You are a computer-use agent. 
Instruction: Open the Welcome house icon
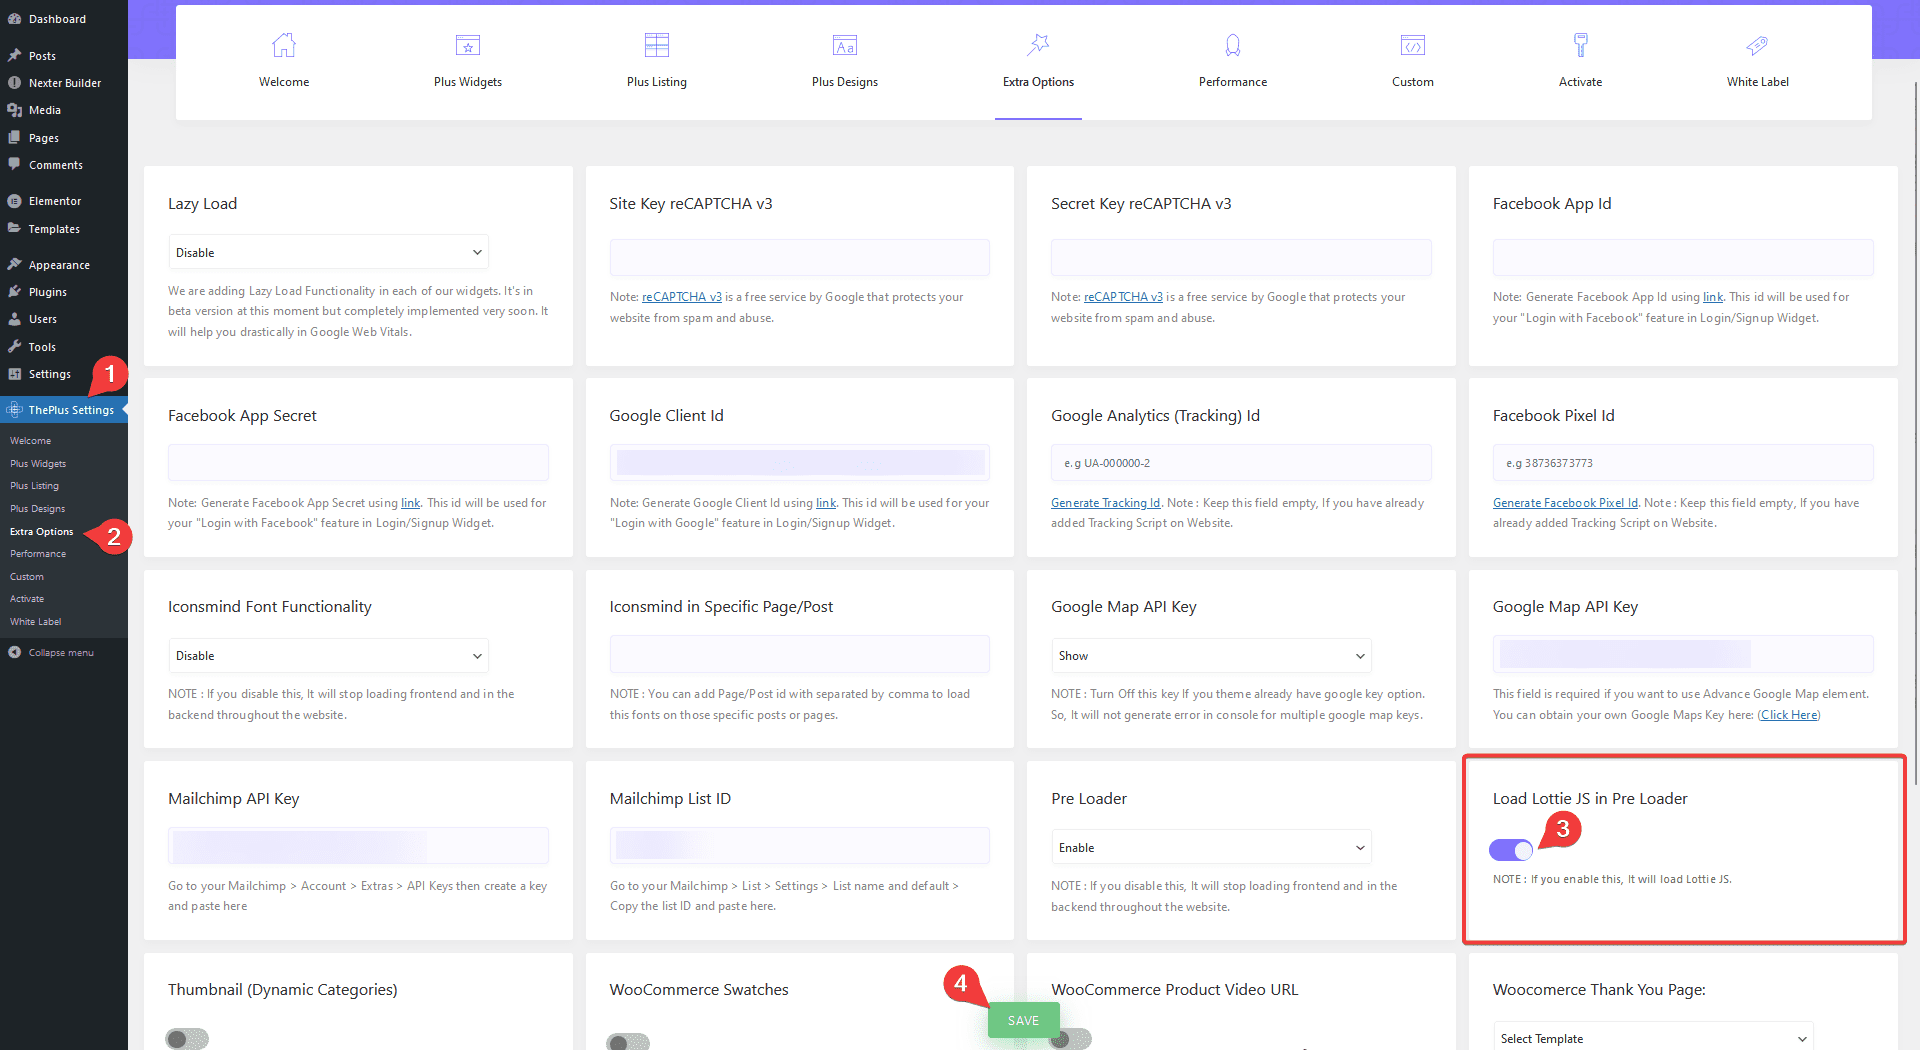click(x=284, y=45)
